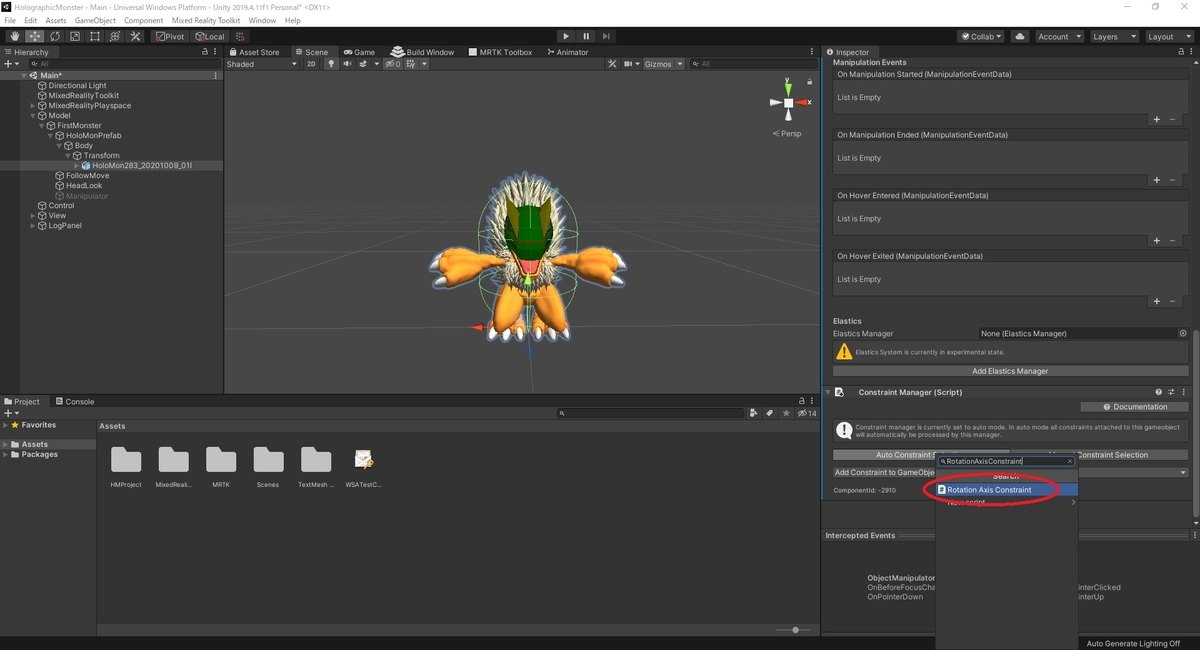Open the Shaded draw mode dropdown
This screenshot has height=650, width=1200.
click(262, 64)
